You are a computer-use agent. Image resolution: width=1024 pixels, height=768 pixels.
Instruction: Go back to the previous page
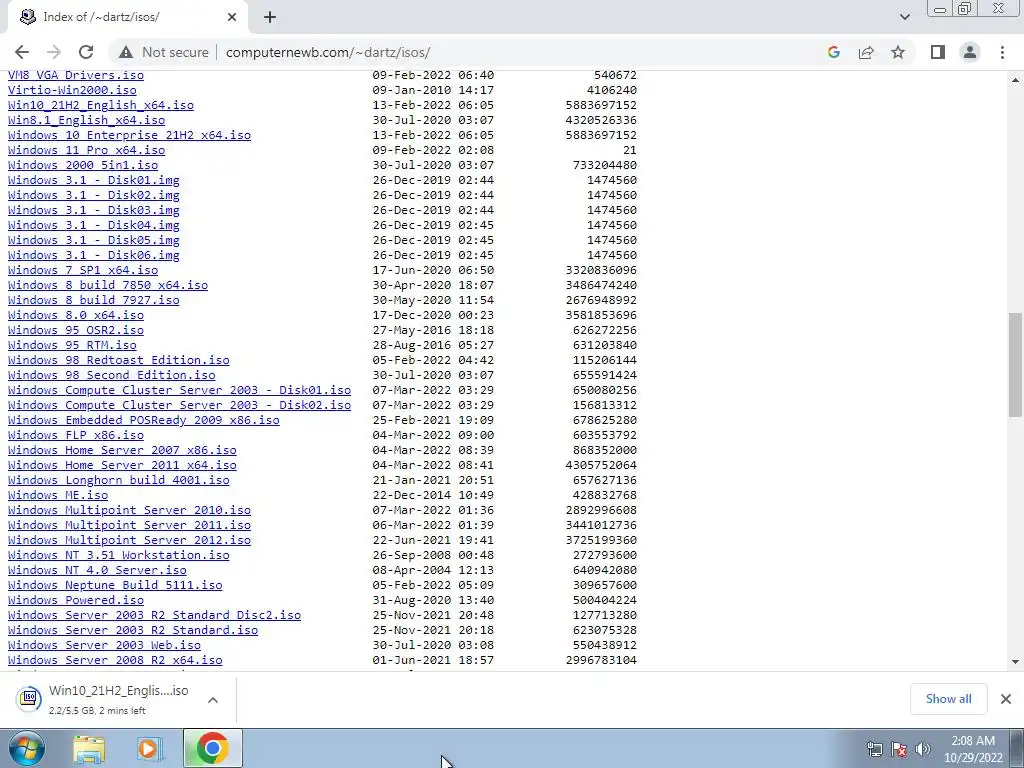[22, 52]
